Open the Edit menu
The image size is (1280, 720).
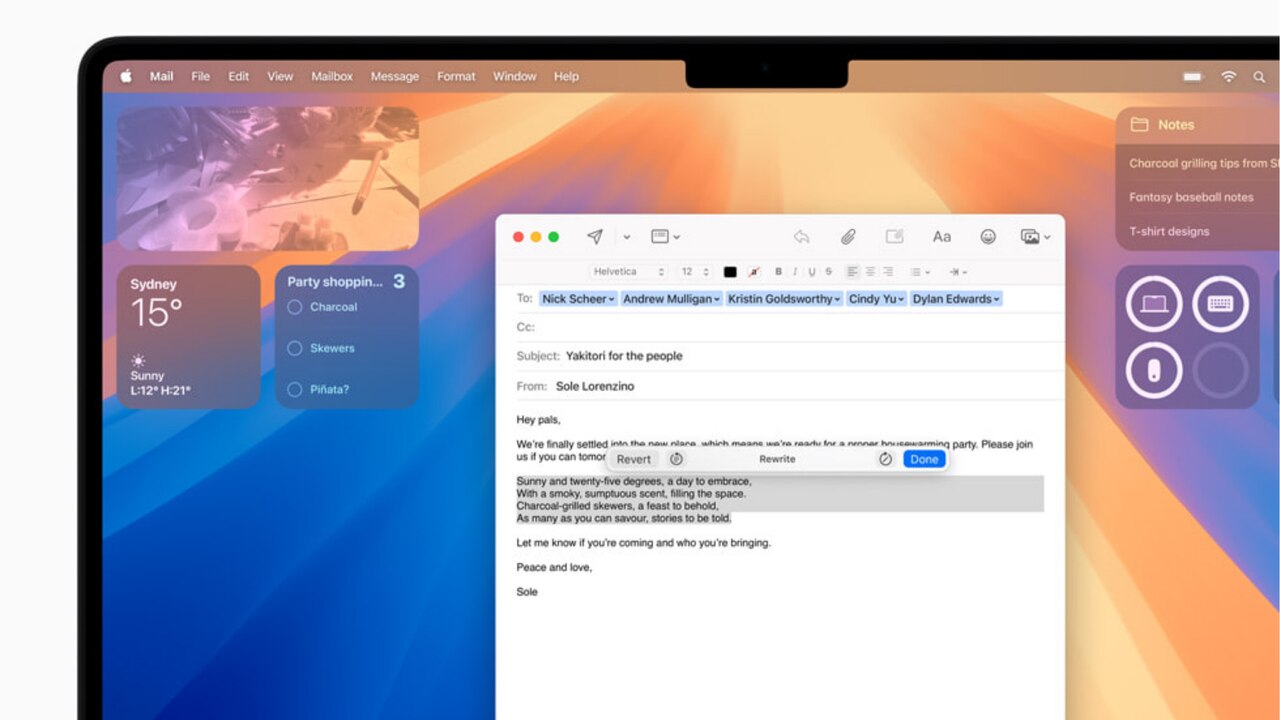click(239, 76)
